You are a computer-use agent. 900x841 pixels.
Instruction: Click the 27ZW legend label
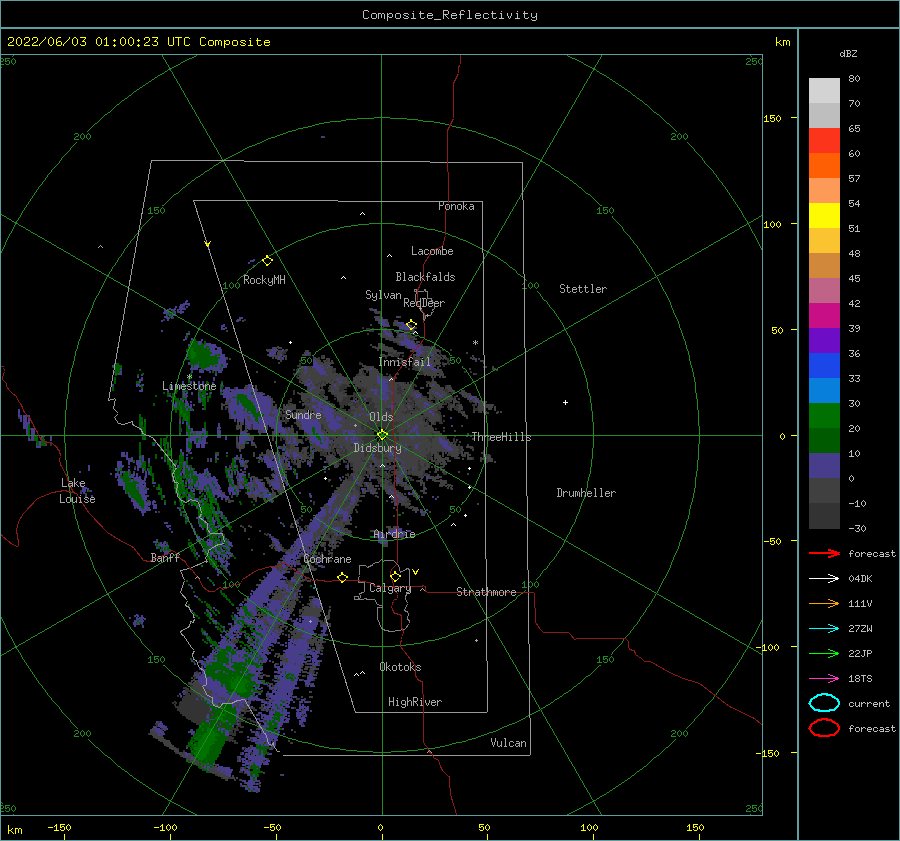pyautogui.click(x=860, y=629)
